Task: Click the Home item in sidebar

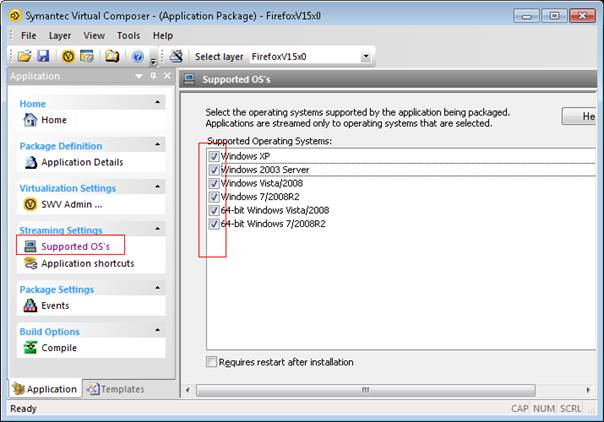Action: coord(54,120)
